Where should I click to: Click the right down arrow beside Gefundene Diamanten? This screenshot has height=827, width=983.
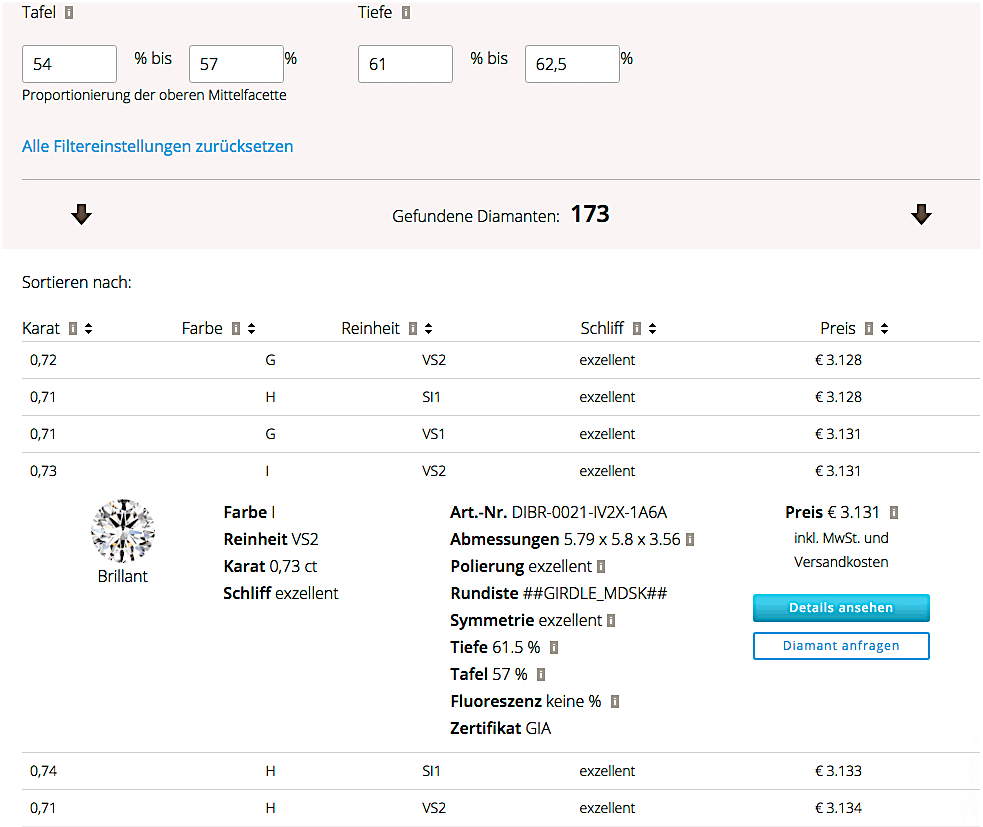[921, 214]
